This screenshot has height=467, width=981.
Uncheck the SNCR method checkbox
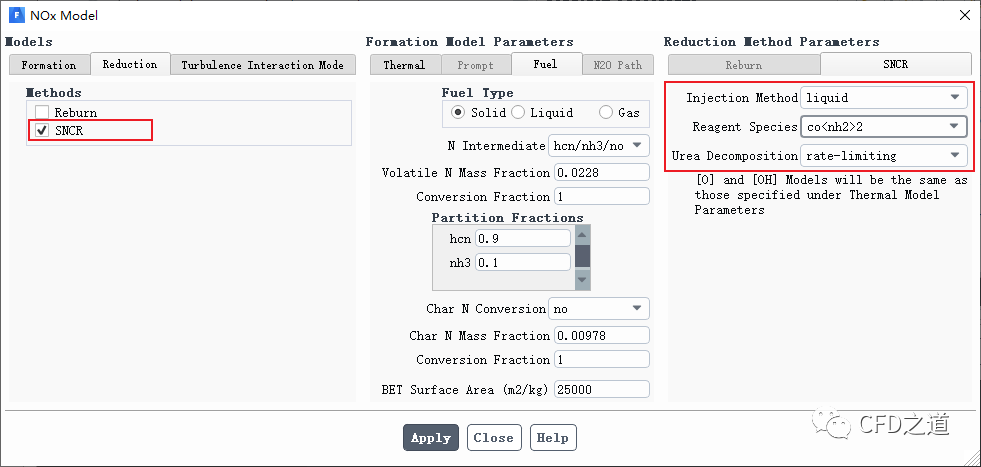tap(42, 130)
